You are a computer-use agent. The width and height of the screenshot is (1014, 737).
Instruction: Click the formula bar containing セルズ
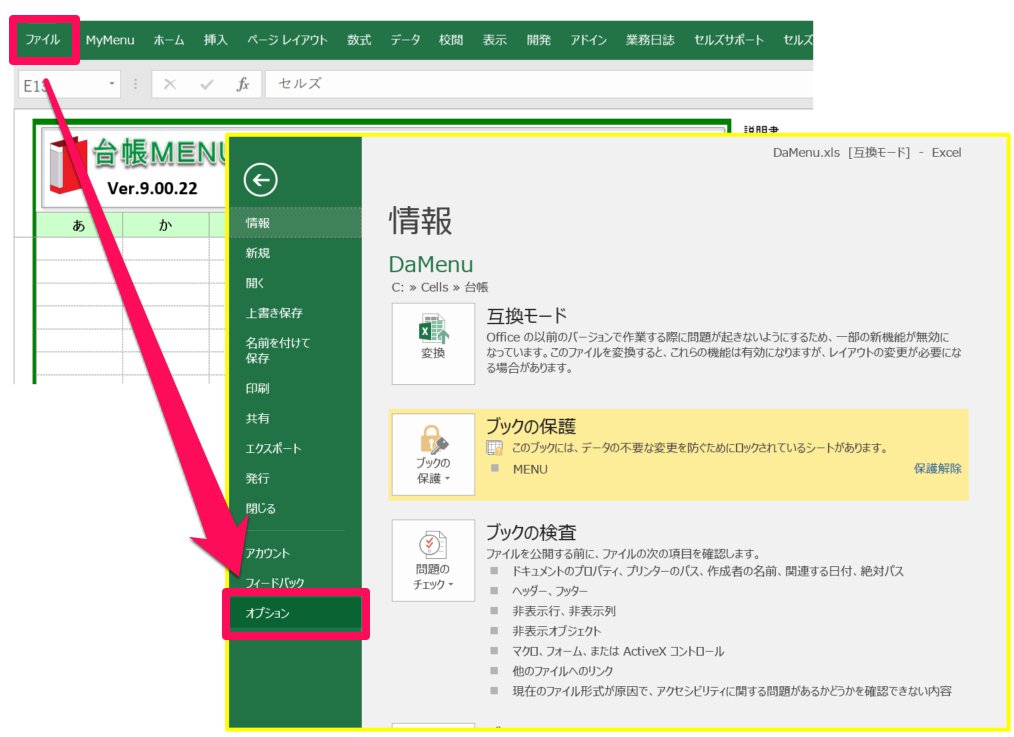click(x=539, y=84)
